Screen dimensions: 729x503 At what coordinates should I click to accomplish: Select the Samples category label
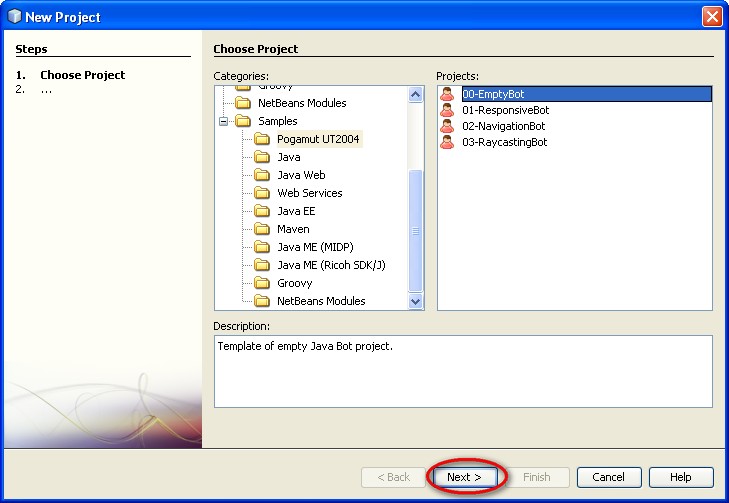[x=278, y=121]
